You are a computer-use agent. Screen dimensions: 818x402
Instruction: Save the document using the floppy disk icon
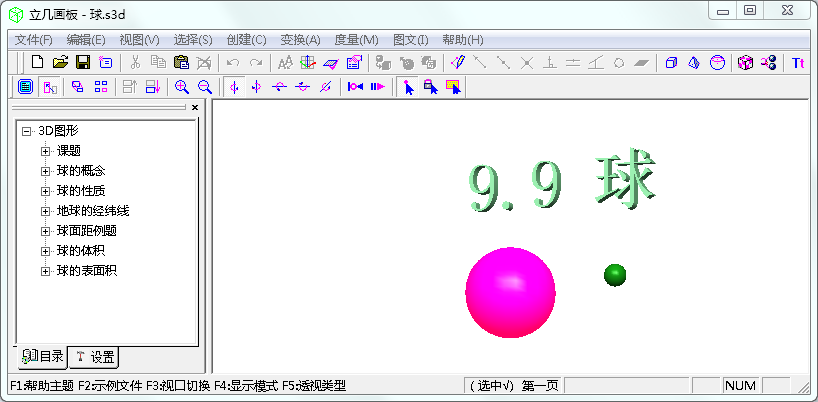click(x=82, y=63)
